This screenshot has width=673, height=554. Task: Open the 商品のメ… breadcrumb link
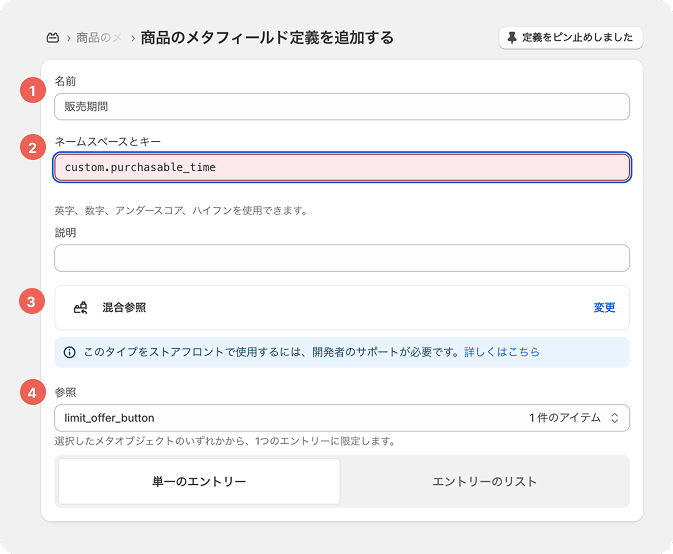(x=99, y=38)
